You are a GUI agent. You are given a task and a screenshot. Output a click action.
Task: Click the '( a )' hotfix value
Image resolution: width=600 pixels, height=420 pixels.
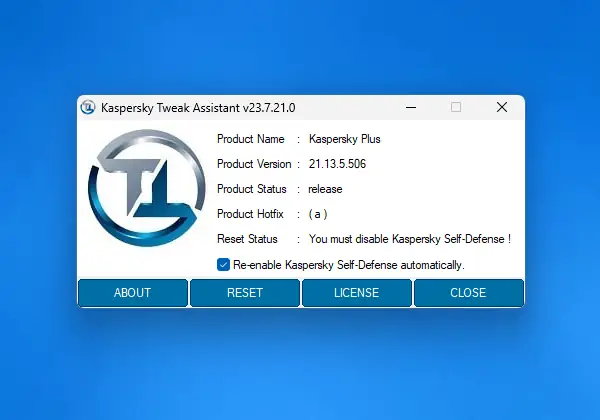tap(318, 214)
